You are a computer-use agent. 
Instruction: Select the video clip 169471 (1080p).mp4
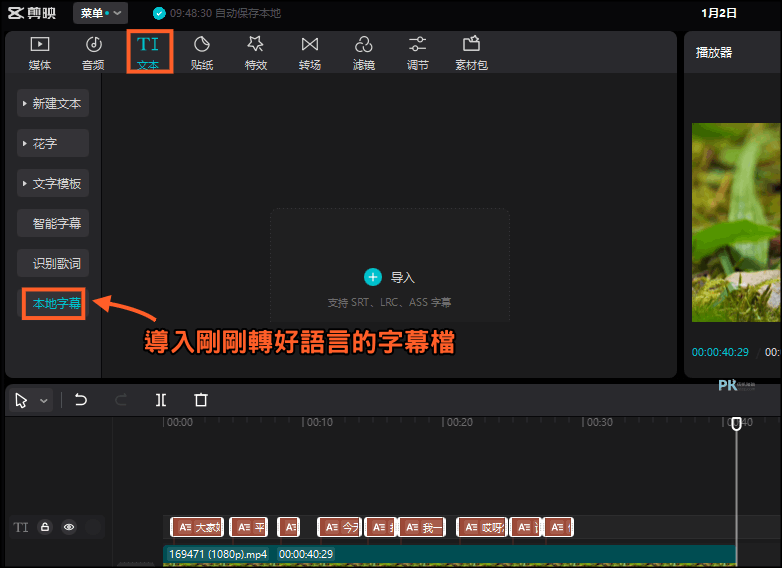coord(449,556)
